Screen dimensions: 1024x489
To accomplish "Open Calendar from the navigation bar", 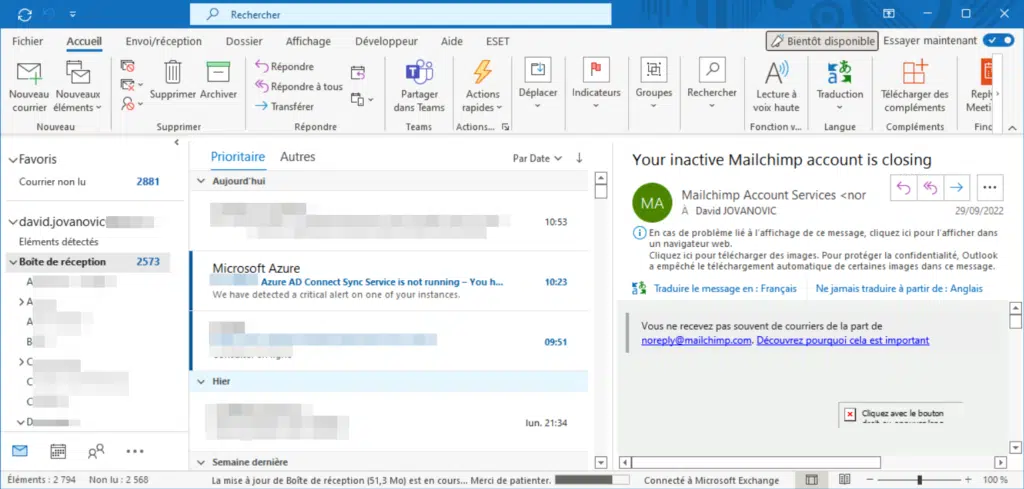I will (58, 450).
